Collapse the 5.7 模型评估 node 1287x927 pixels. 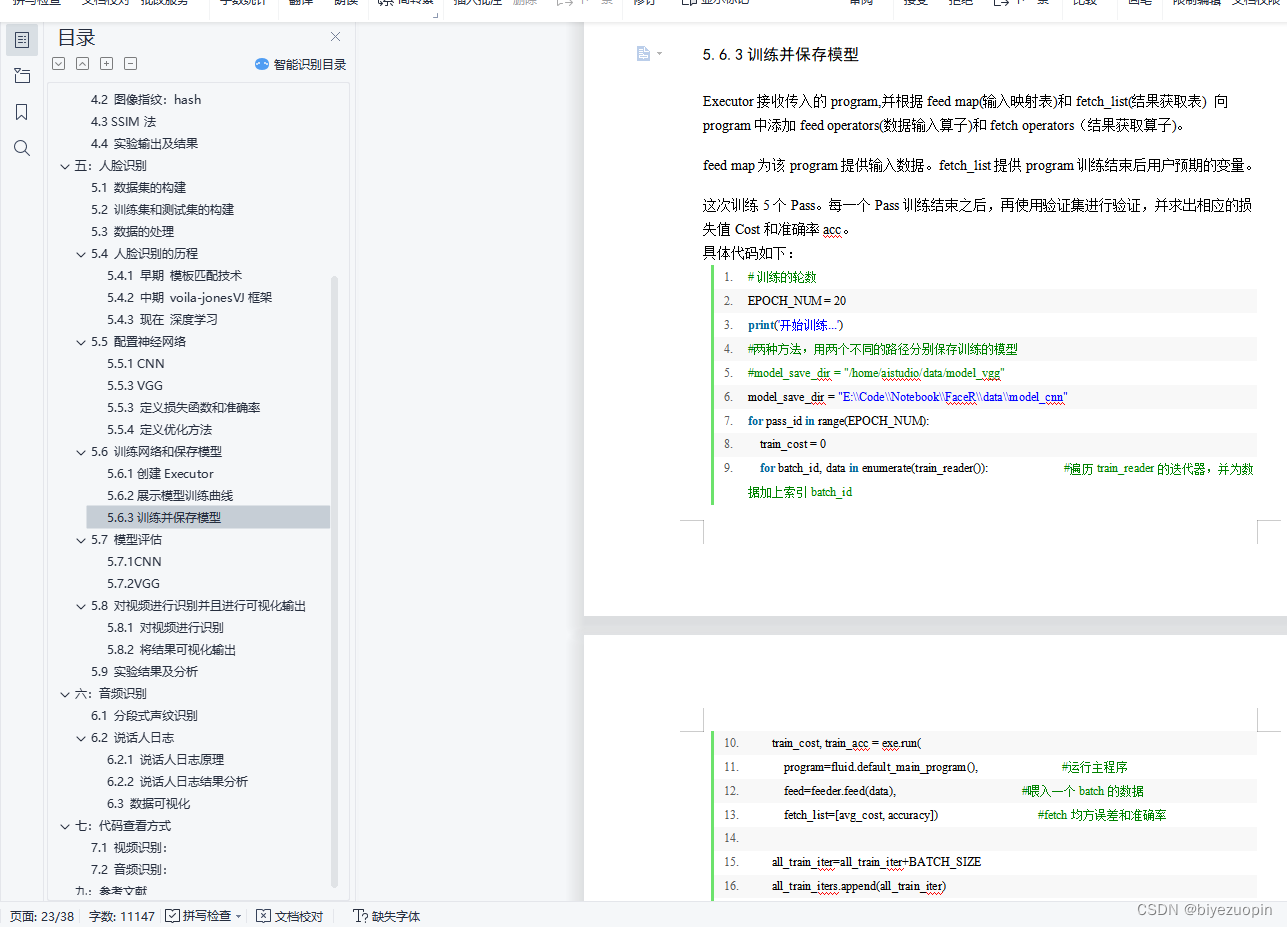pyautogui.click(x=81, y=540)
